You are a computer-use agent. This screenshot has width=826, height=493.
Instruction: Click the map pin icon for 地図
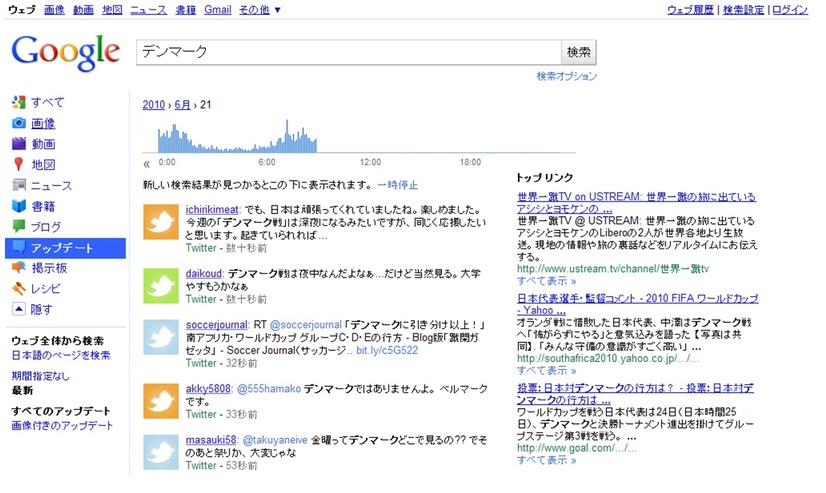pyautogui.click(x=18, y=164)
